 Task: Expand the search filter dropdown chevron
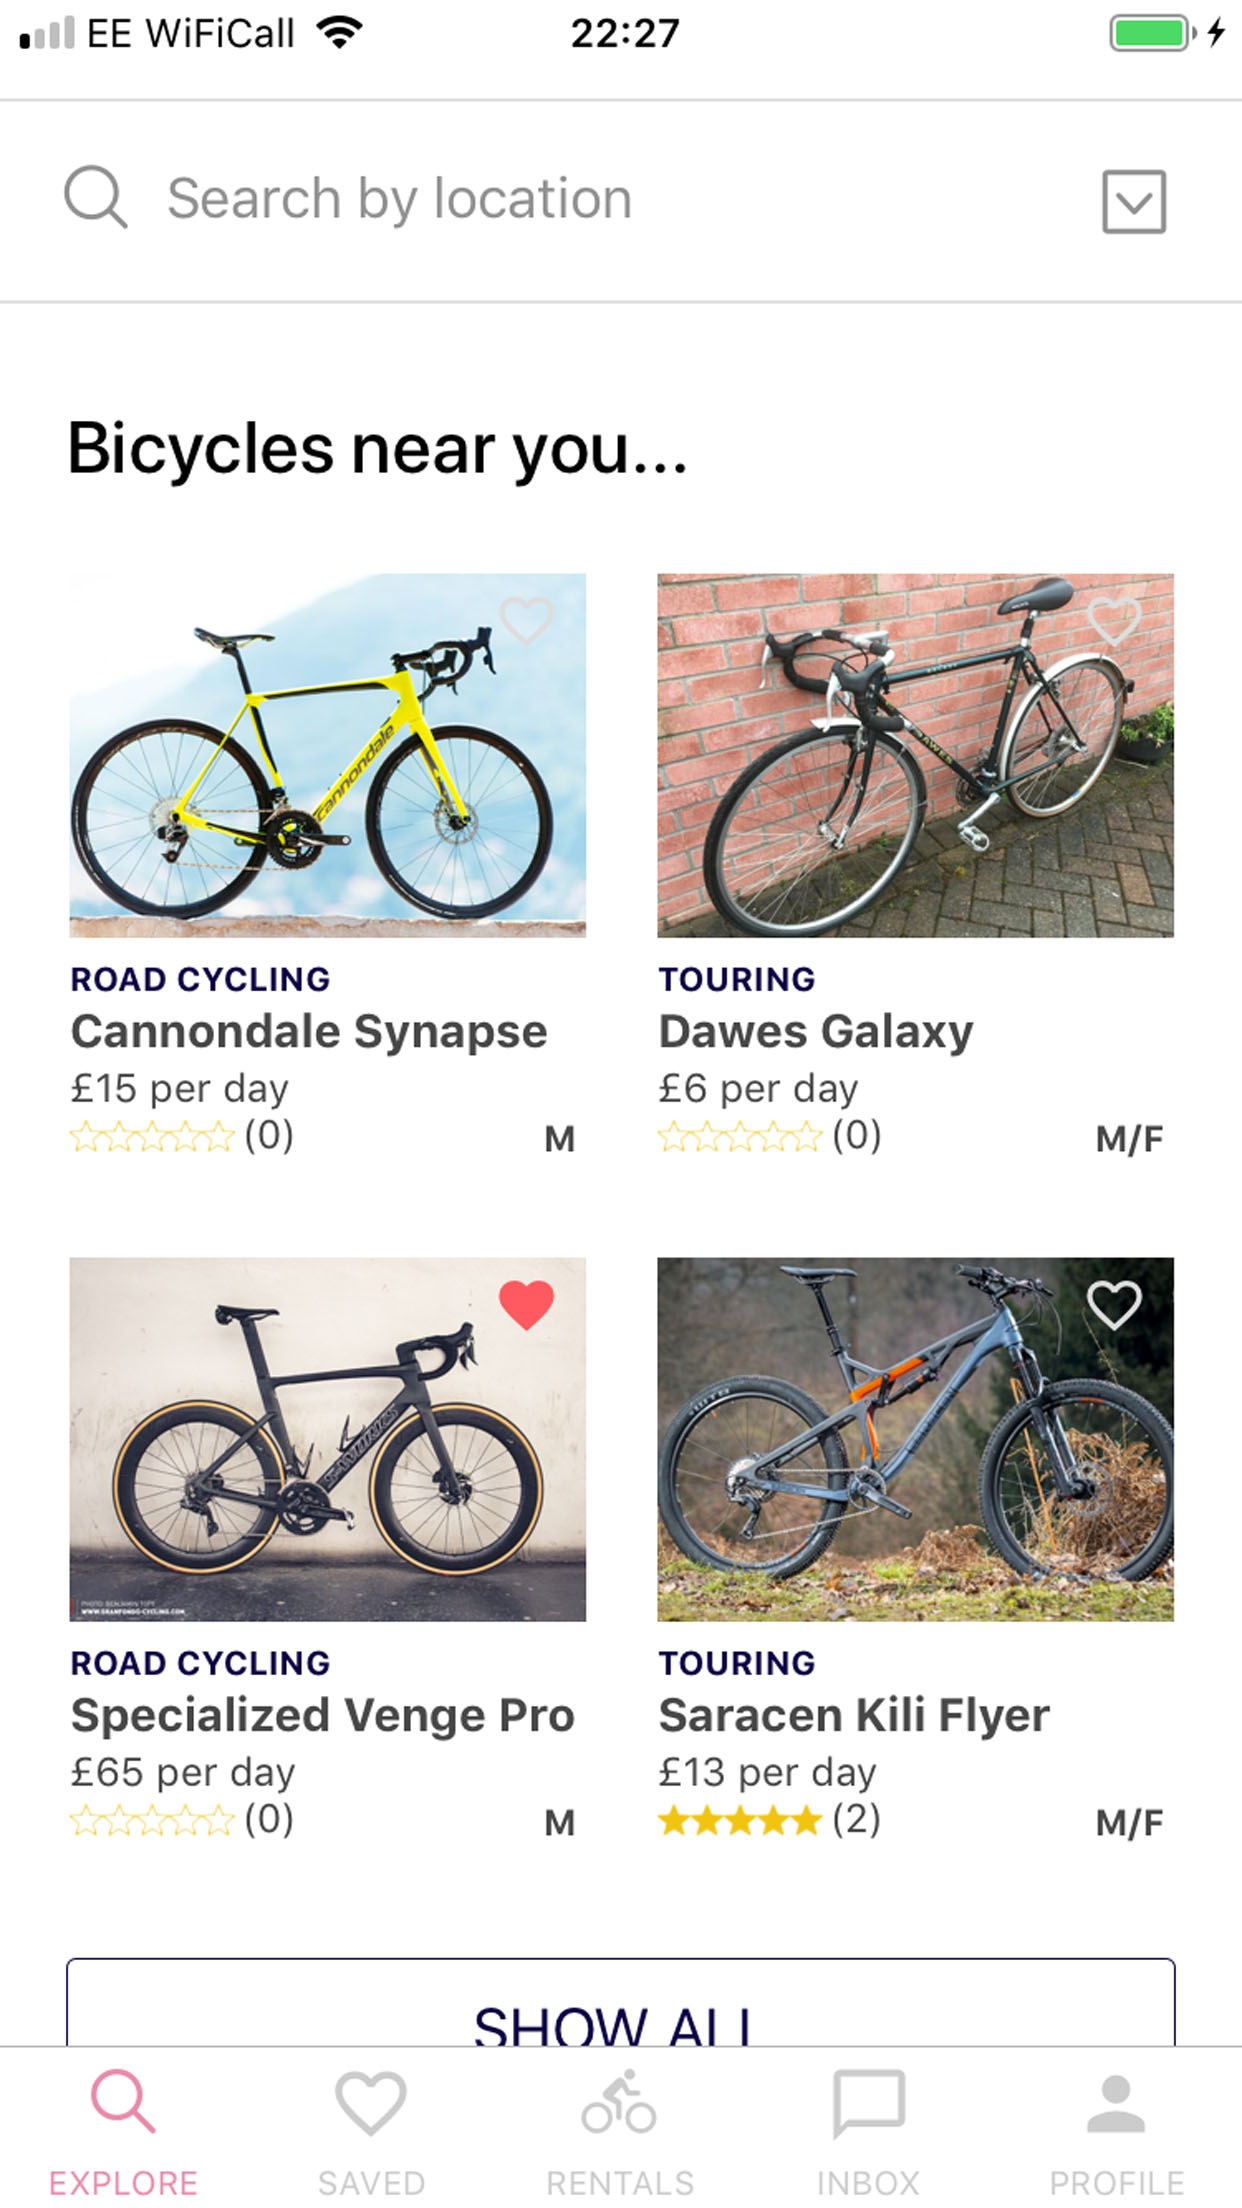pyautogui.click(x=1134, y=202)
